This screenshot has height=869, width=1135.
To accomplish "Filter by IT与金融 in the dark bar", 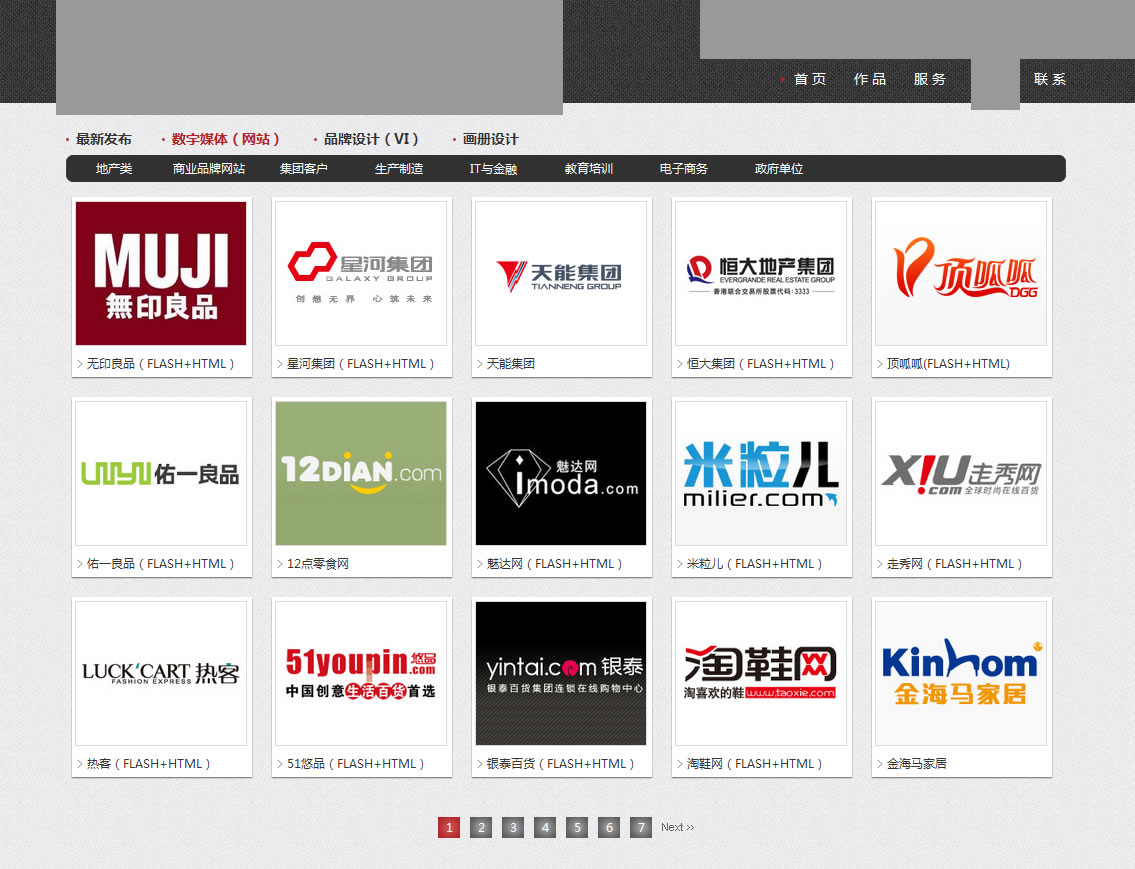I will coord(493,169).
